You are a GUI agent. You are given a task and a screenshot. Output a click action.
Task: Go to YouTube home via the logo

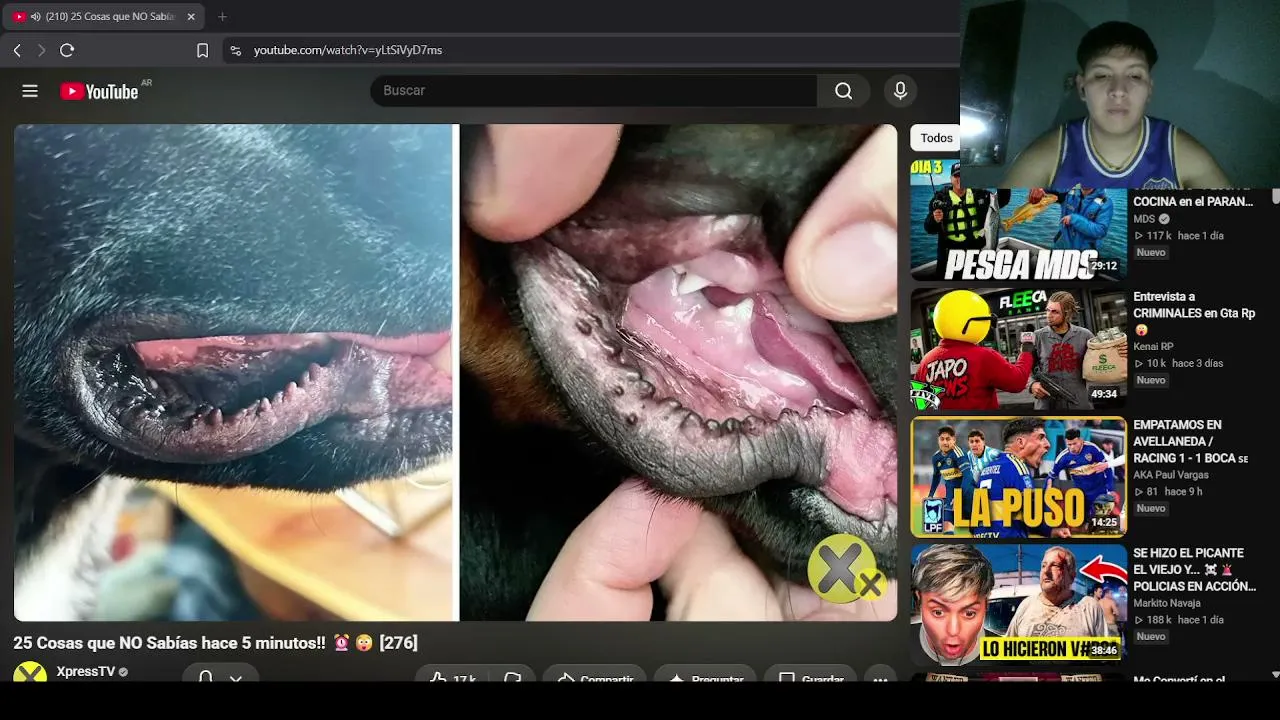tap(100, 91)
